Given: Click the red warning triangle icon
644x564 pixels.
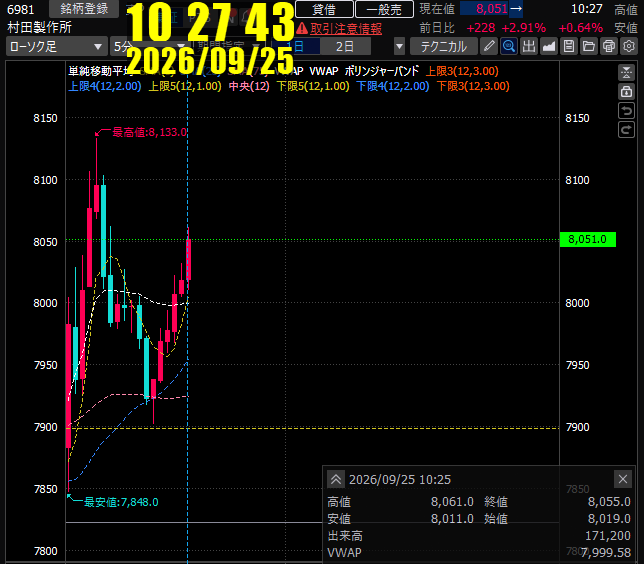Looking at the screenshot, I should point(302,28).
